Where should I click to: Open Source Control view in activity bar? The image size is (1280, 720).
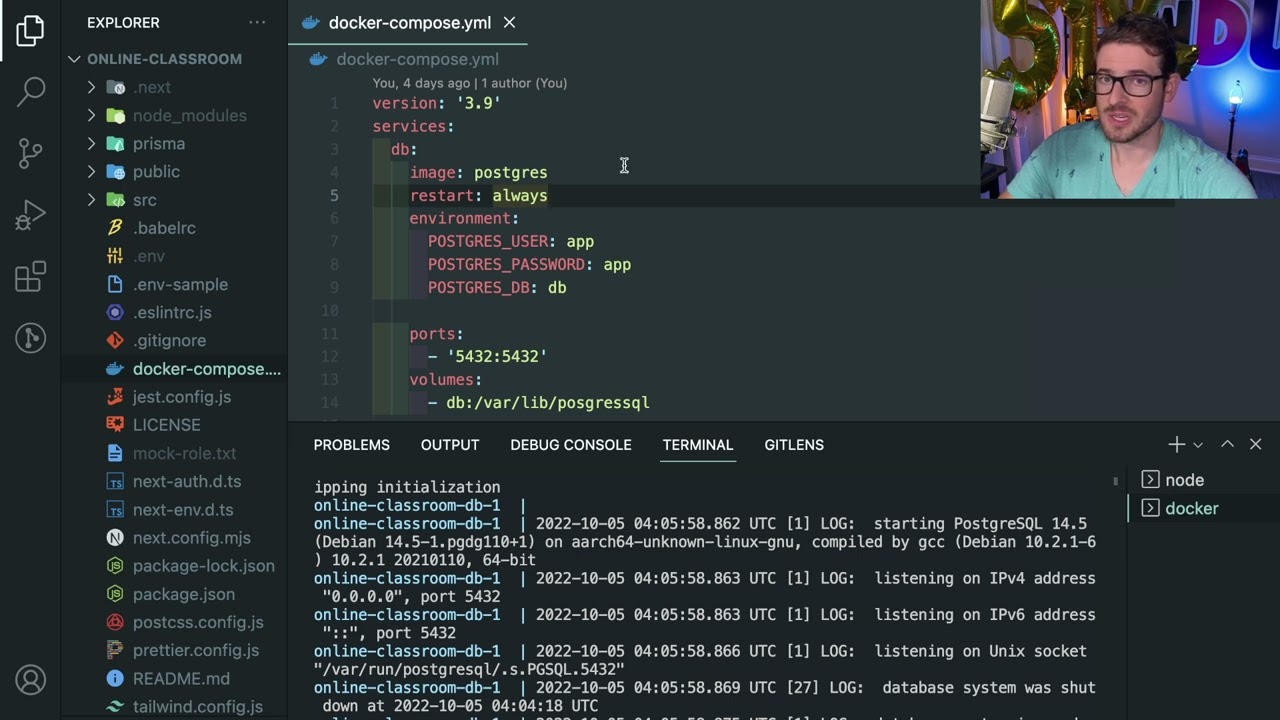[x=30, y=153]
